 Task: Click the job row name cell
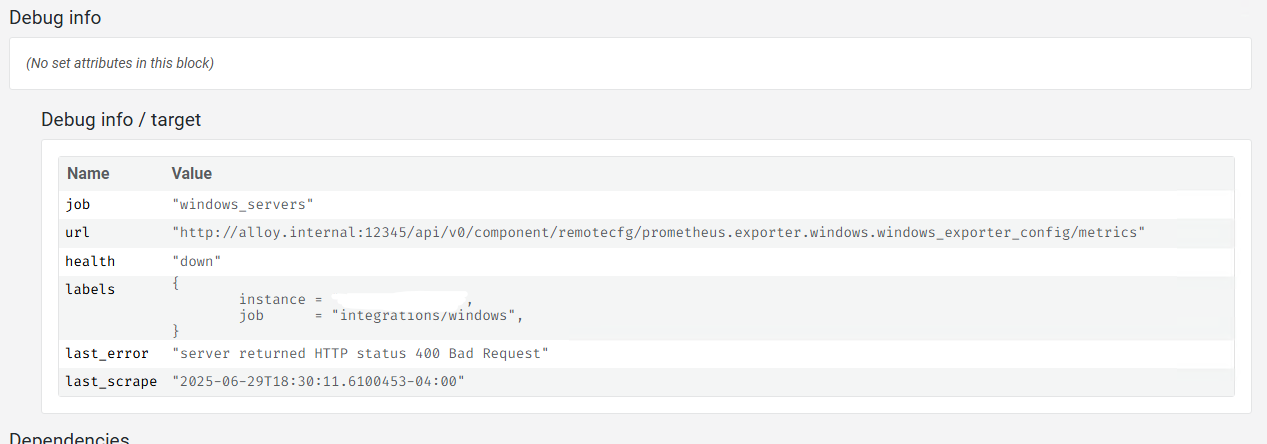tap(78, 205)
